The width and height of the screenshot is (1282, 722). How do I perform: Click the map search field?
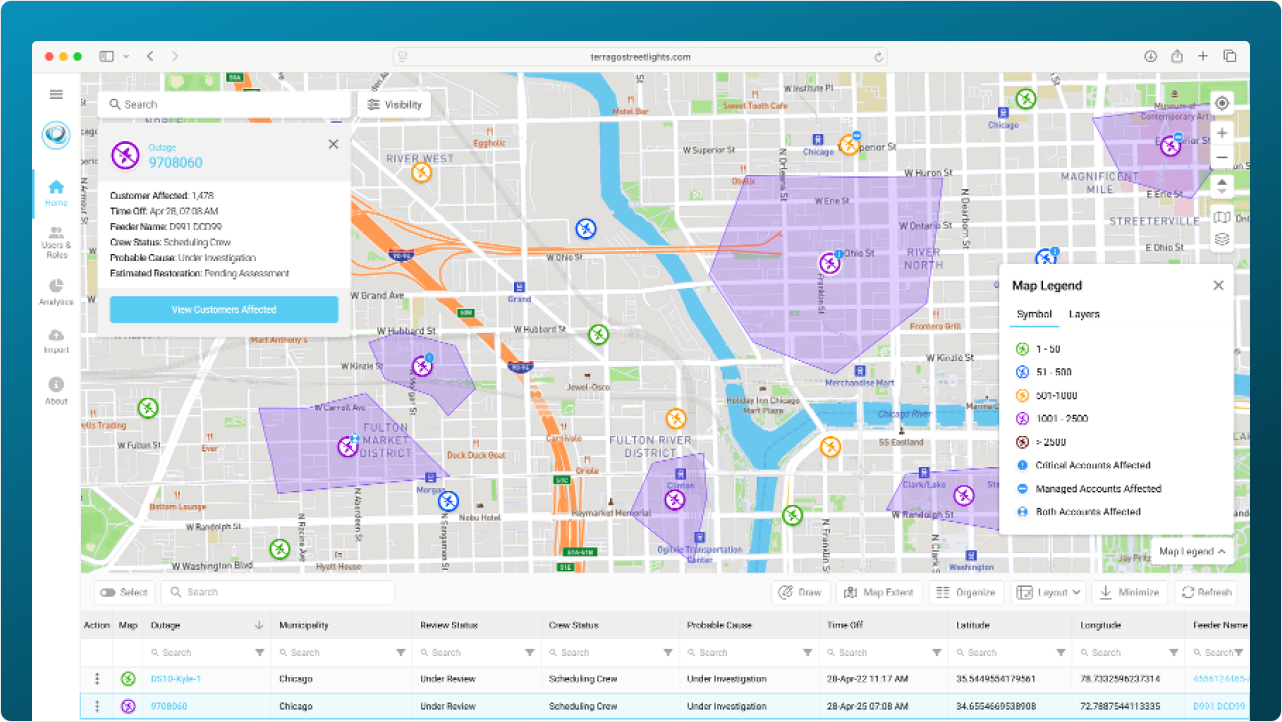coord(230,104)
